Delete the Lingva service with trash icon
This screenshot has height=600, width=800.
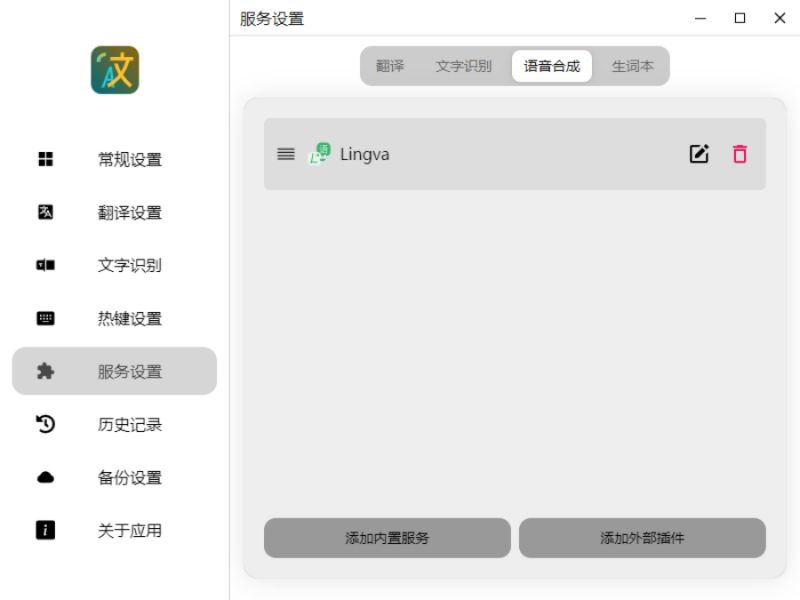[740, 154]
